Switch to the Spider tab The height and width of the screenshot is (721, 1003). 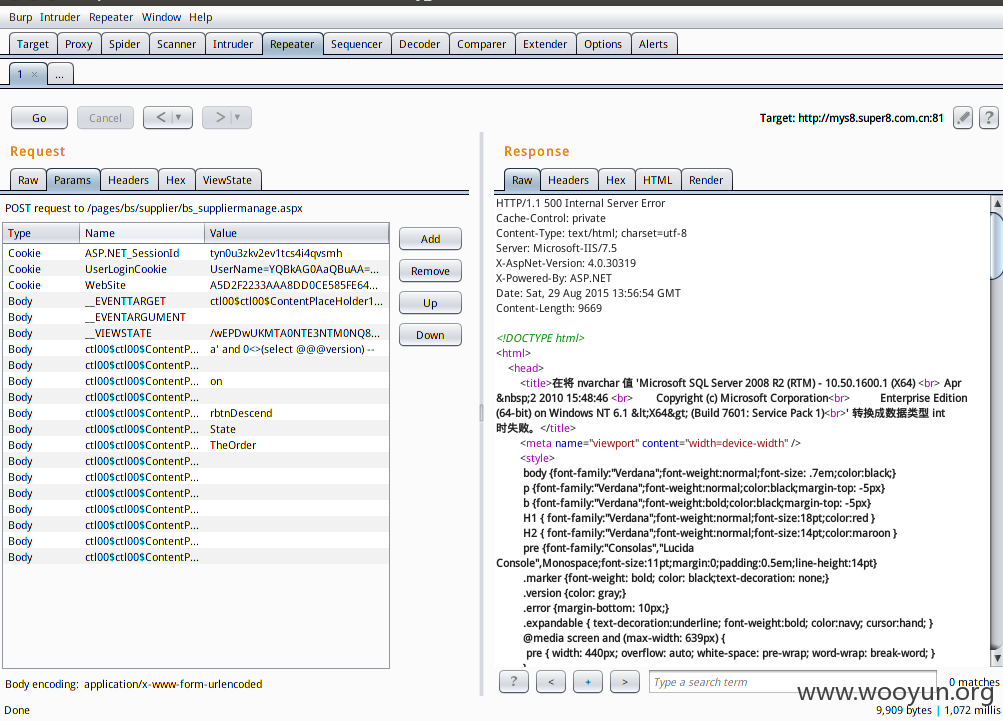[124, 44]
